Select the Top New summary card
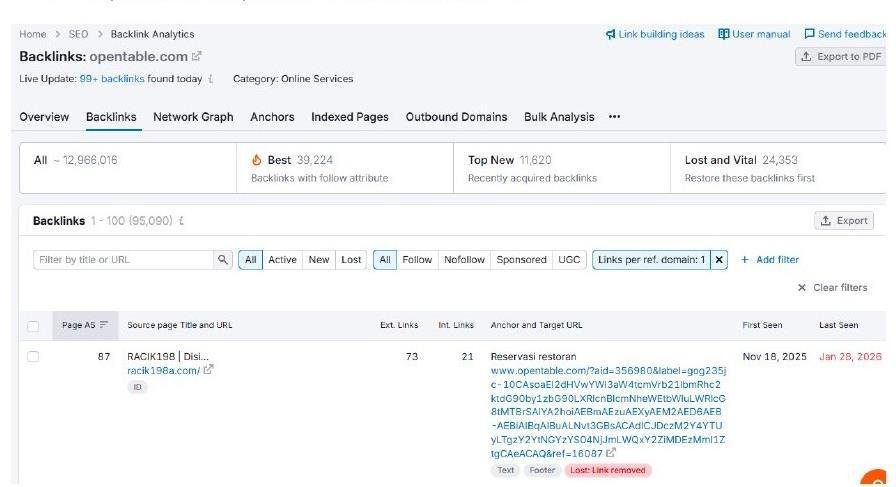This screenshot has width=896, height=487. [x=562, y=168]
